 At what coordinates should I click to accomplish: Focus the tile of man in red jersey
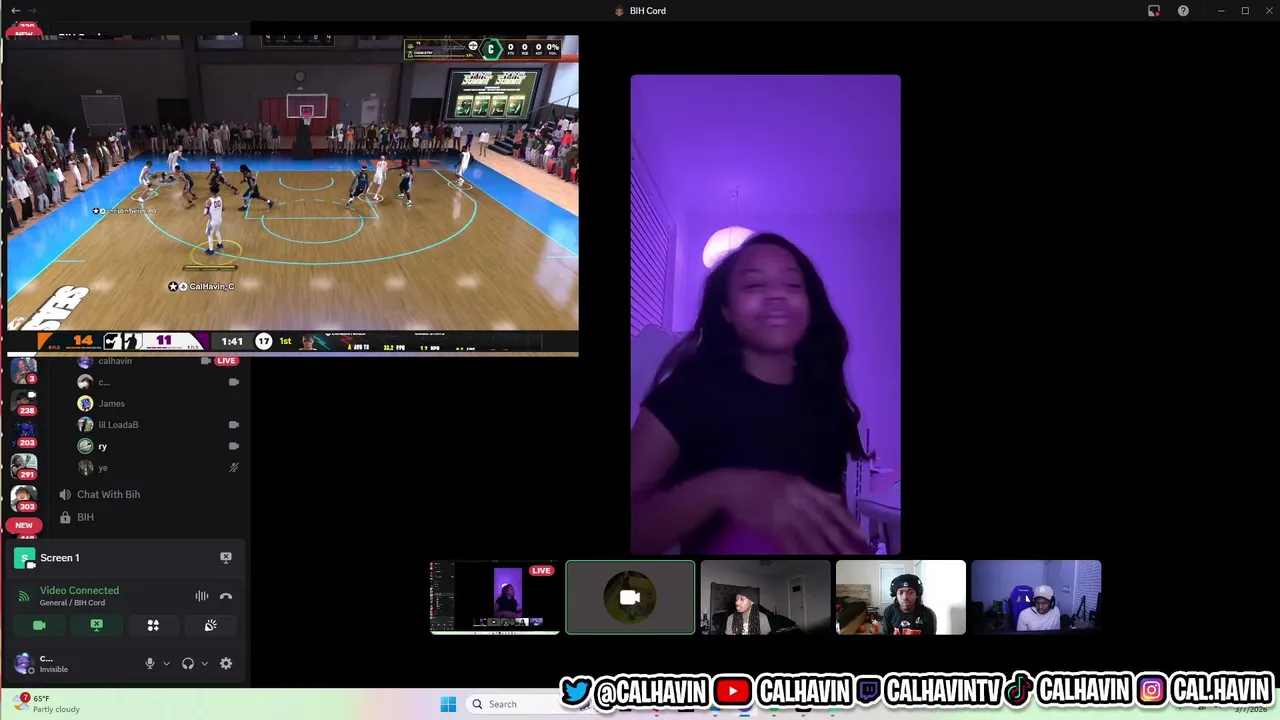(900, 598)
